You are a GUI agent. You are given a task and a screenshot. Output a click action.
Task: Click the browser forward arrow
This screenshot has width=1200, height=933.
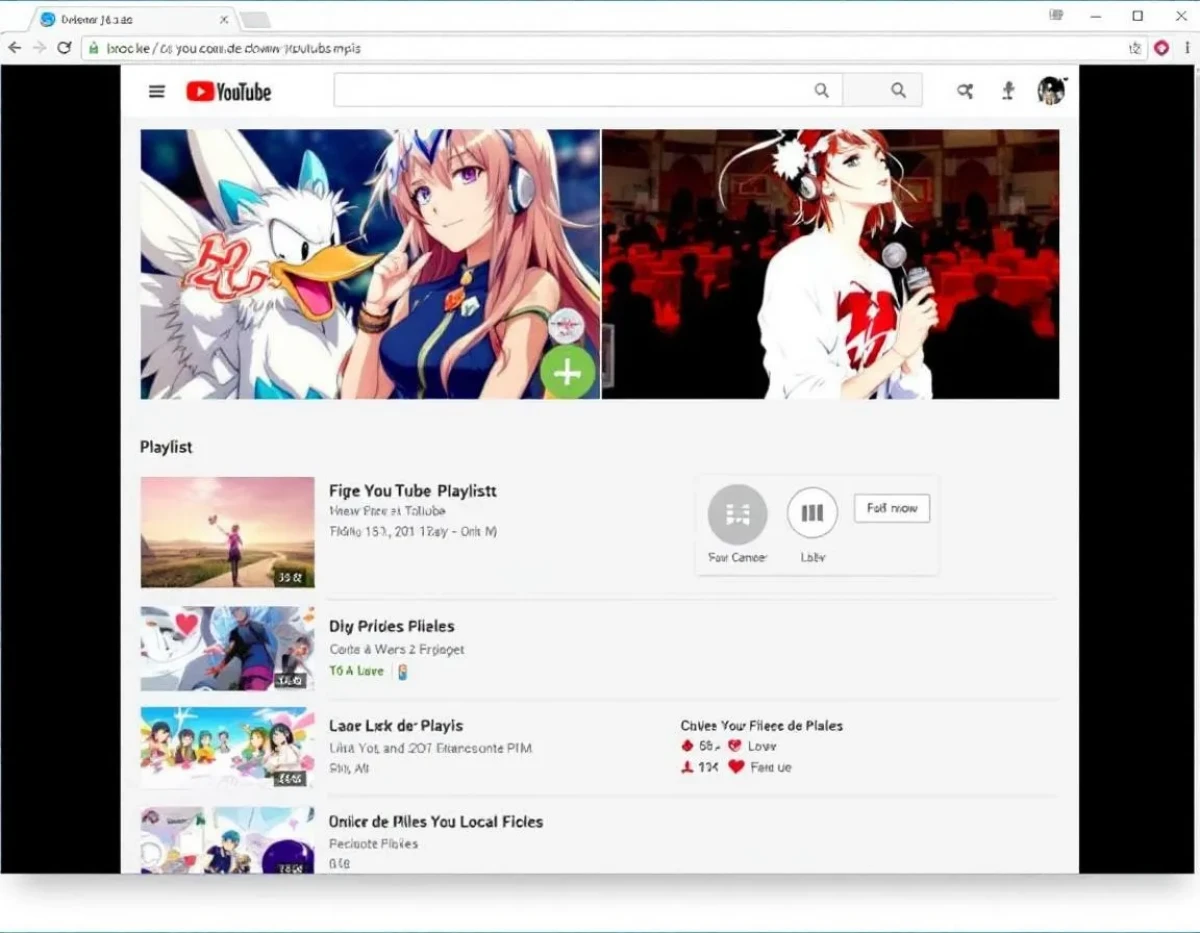click(x=39, y=48)
